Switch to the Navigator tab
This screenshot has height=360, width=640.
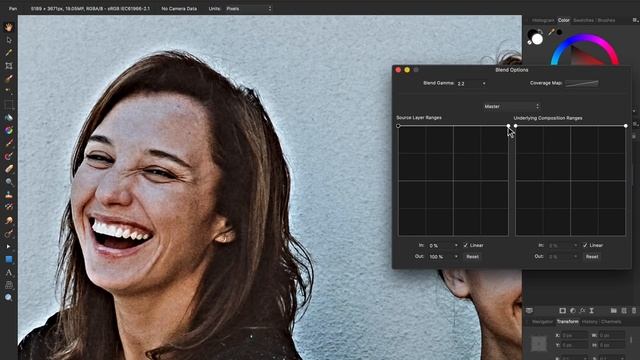pyautogui.click(x=542, y=322)
